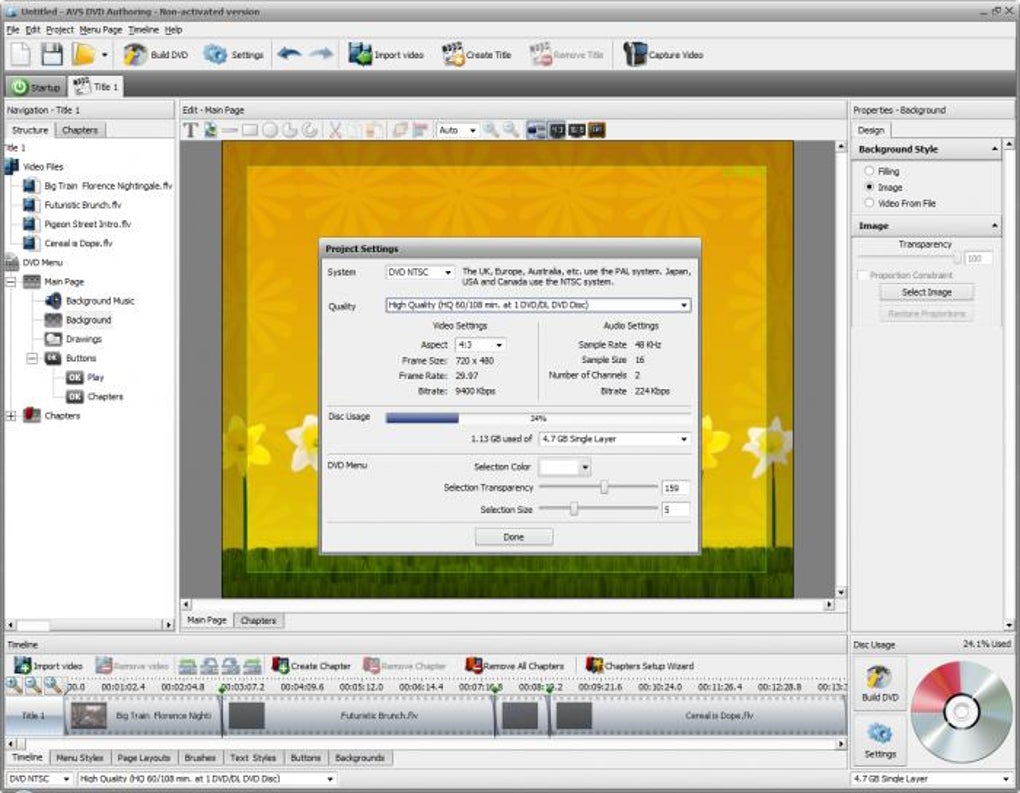Select Background Music tree item
Image resolution: width=1020 pixels, height=793 pixels.
coord(100,301)
